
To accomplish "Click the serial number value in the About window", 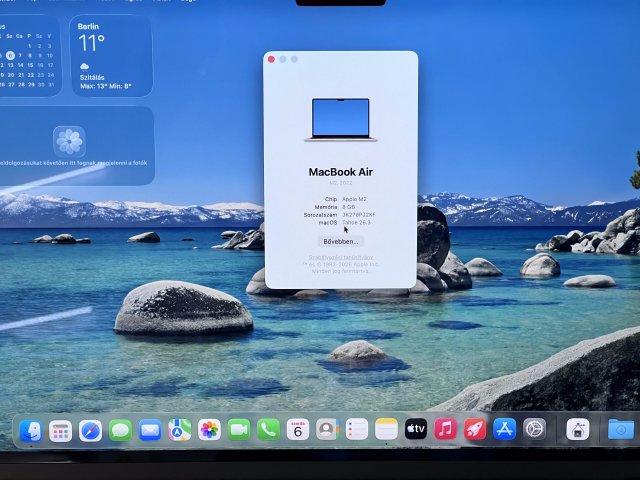I will [358, 215].
